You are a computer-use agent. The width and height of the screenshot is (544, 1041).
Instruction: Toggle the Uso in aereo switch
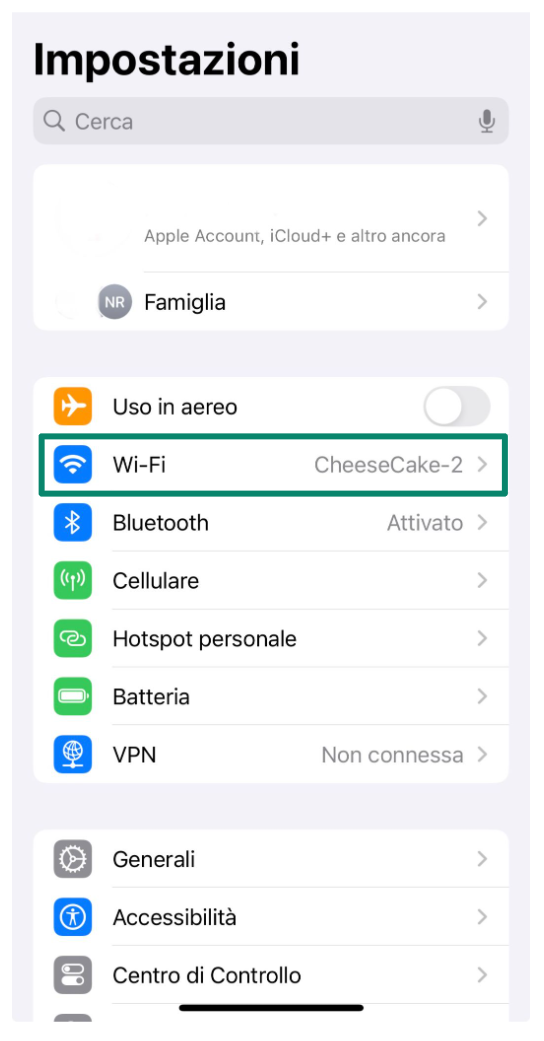coord(457,406)
